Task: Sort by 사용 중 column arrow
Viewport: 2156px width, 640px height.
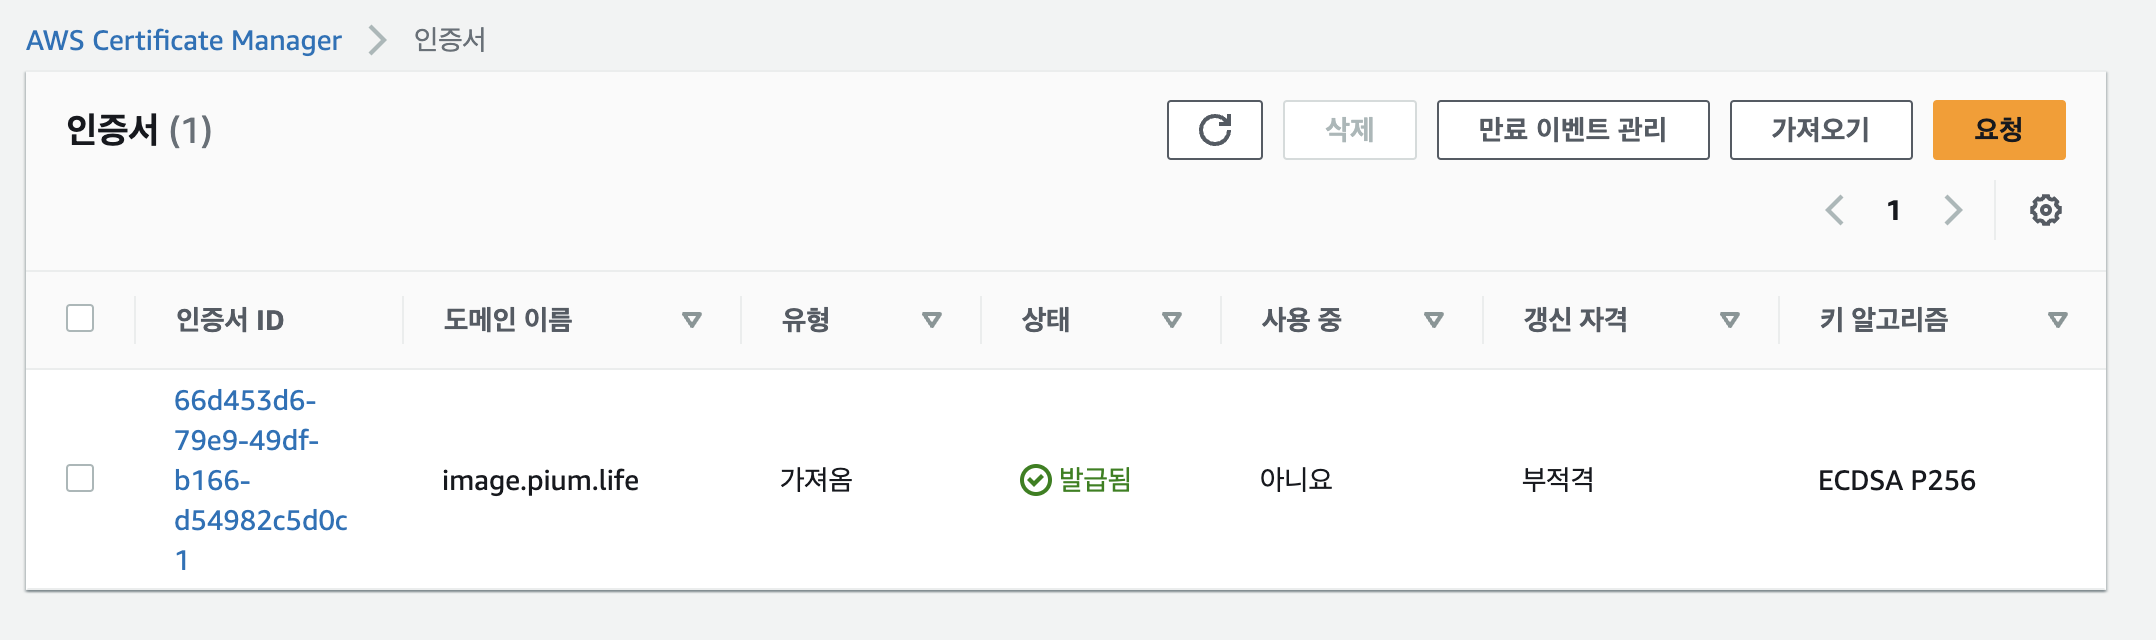Action: tap(1433, 320)
